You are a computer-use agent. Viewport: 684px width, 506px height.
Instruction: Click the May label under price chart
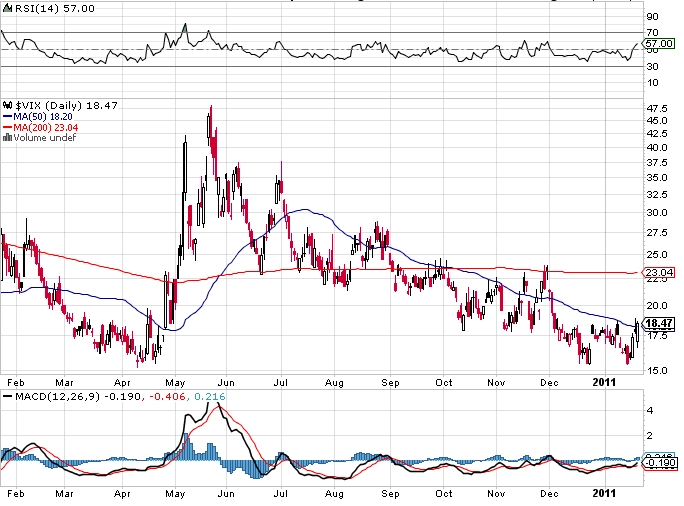[175, 383]
